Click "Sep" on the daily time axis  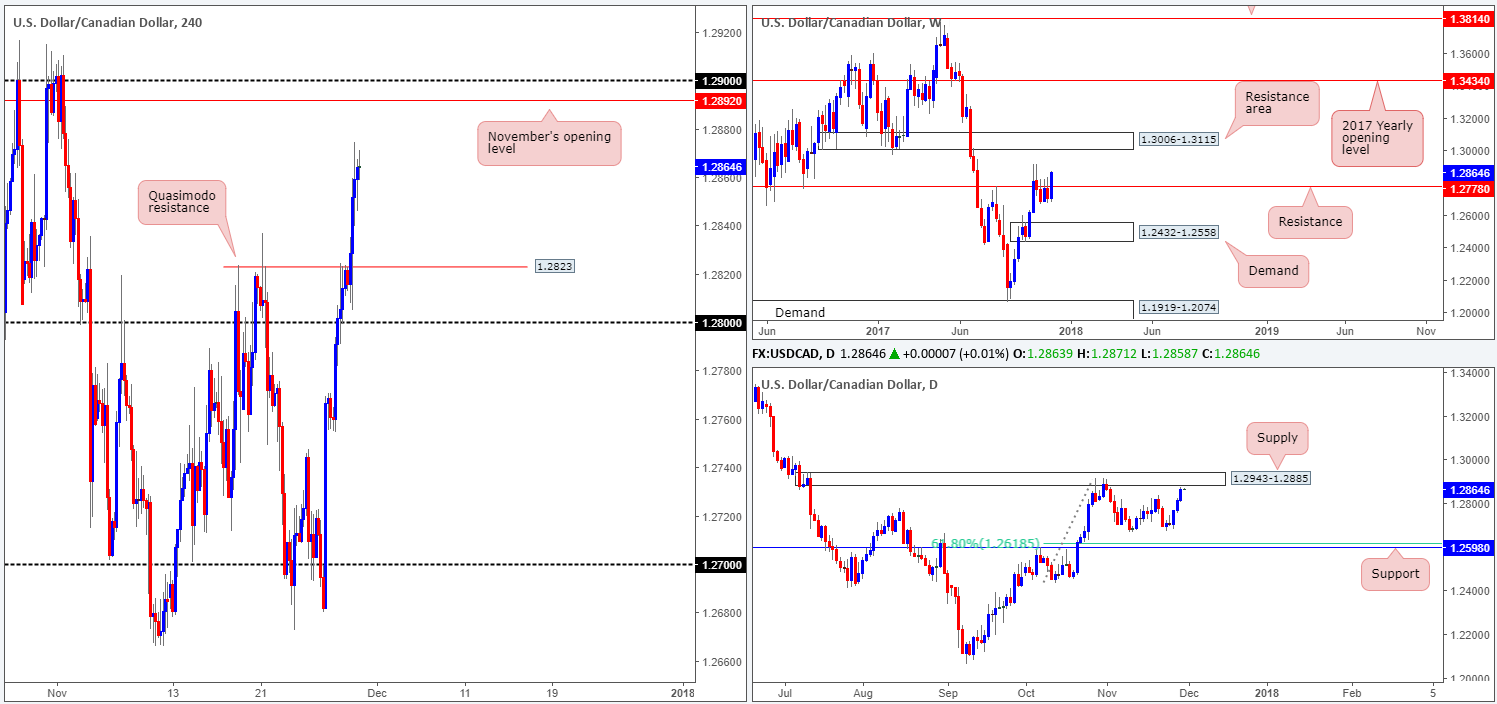949,692
